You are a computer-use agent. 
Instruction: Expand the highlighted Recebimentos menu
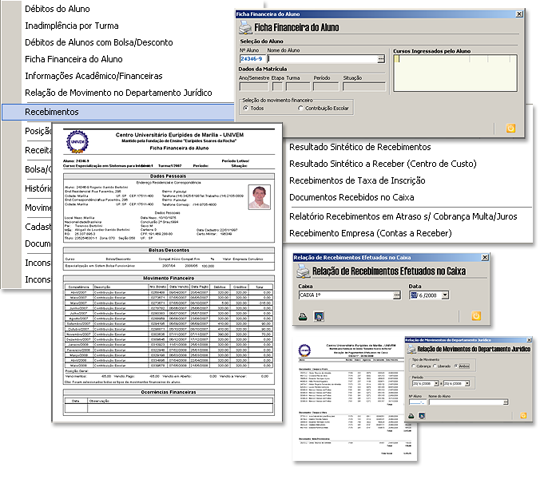[118, 112]
